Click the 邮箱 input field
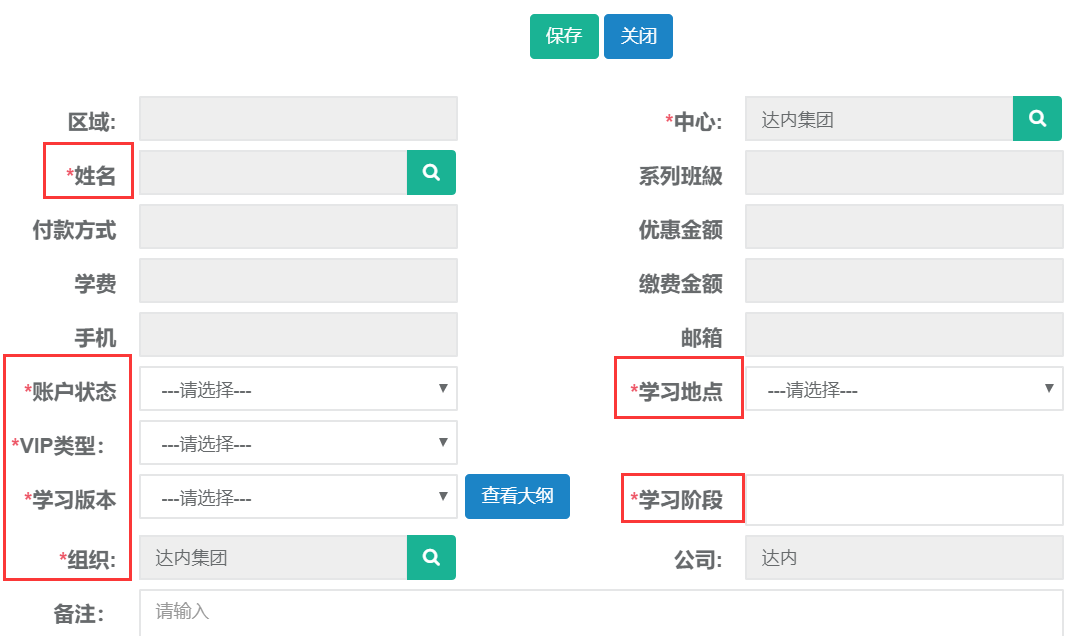 [x=903, y=335]
